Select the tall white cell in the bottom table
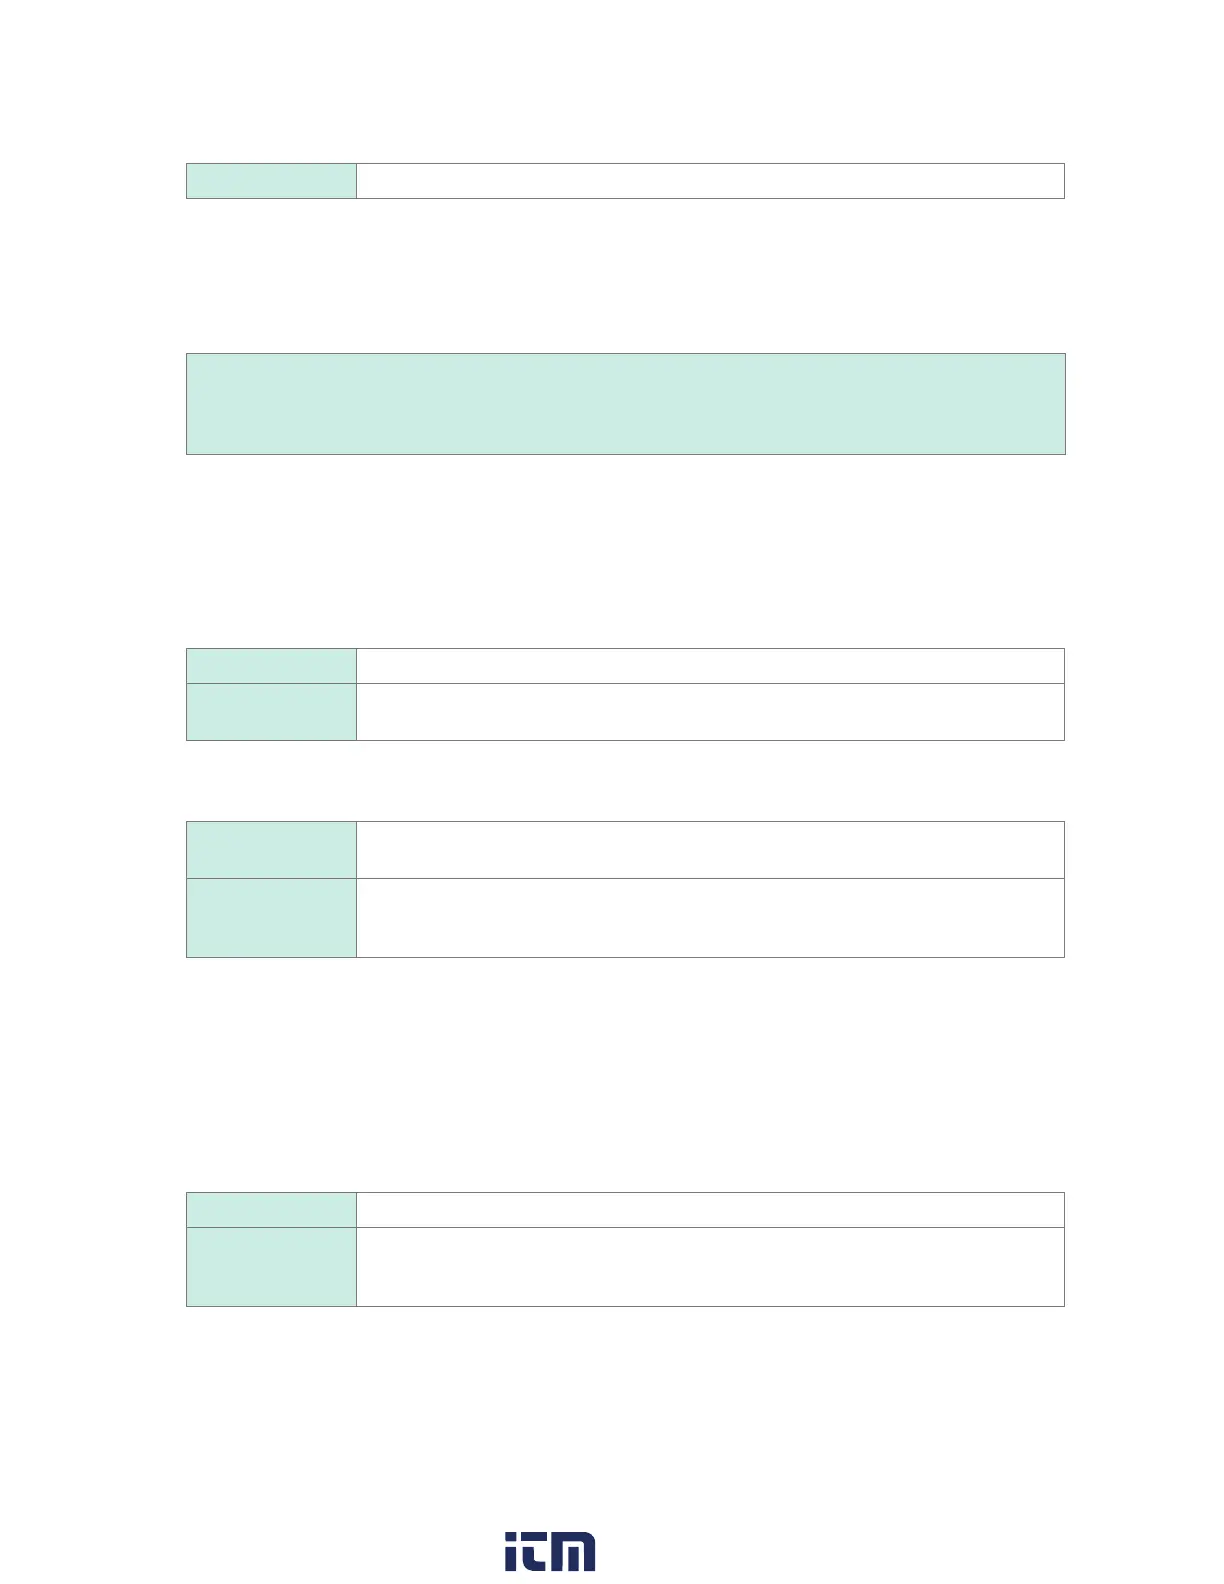The height and width of the screenshot is (1584, 1224). pyautogui.click(x=710, y=1267)
